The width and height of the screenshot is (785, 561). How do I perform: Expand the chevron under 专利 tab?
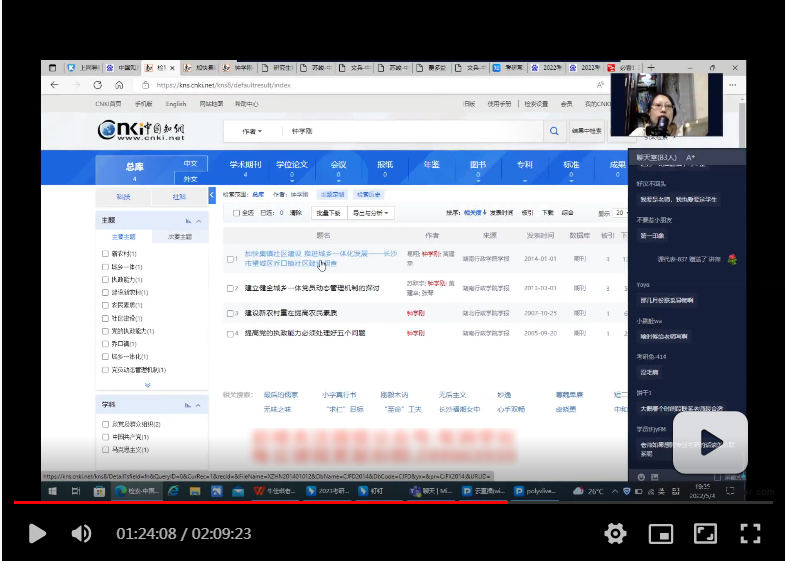tap(525, 181)
